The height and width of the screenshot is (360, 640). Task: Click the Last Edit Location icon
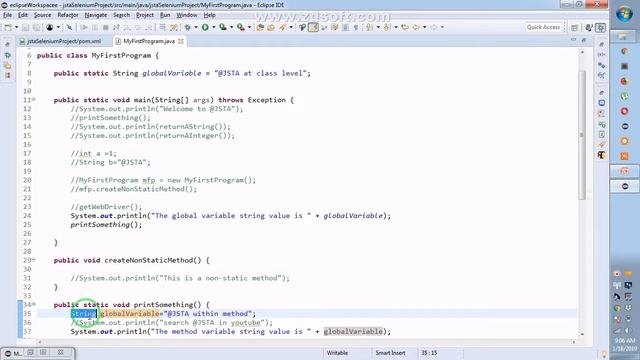click(405, 27)
